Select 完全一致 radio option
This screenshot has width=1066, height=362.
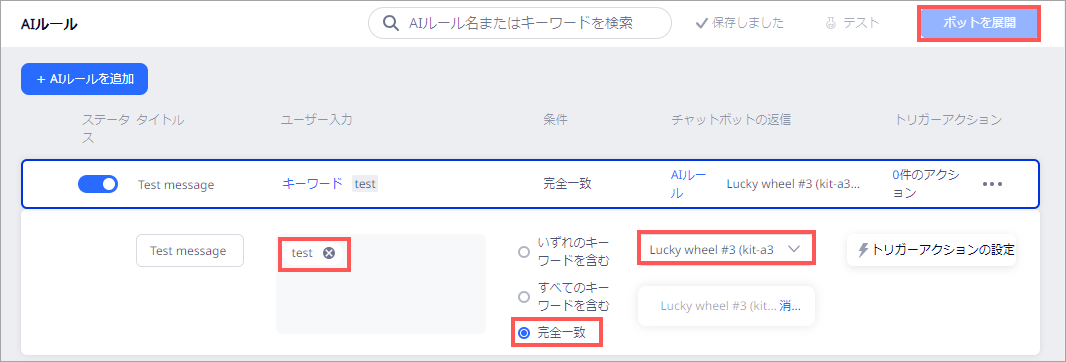pos(523,333)
